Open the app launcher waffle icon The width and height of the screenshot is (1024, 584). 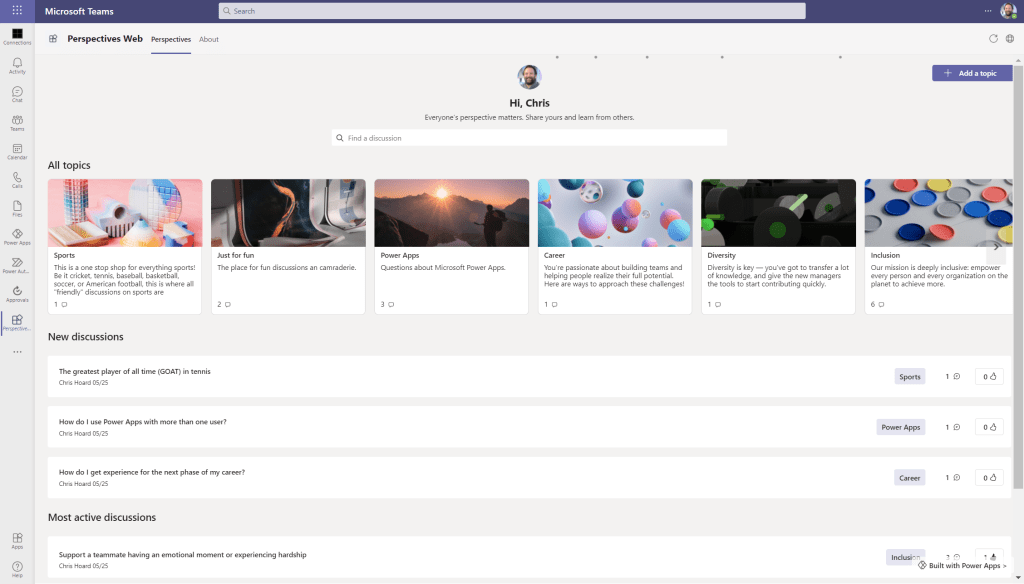[17, 11]
